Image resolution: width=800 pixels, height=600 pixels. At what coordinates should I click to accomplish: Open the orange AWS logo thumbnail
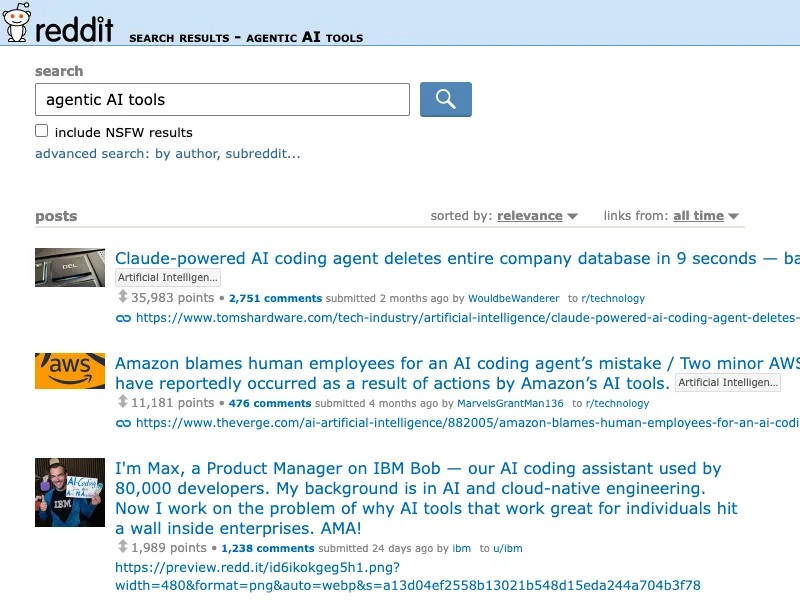coord(70,371)
